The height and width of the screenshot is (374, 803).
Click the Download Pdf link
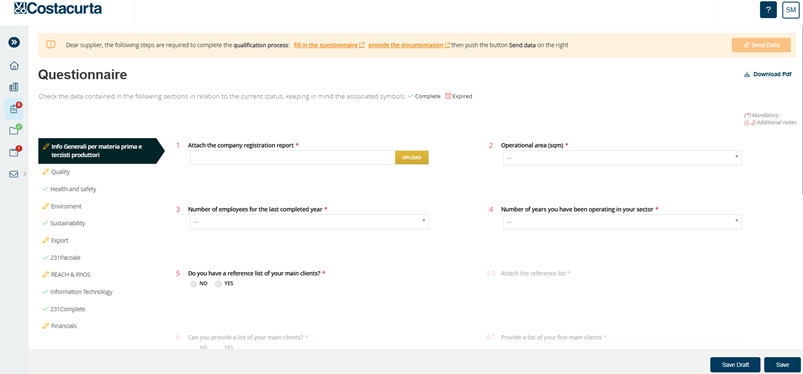point(772,74)
